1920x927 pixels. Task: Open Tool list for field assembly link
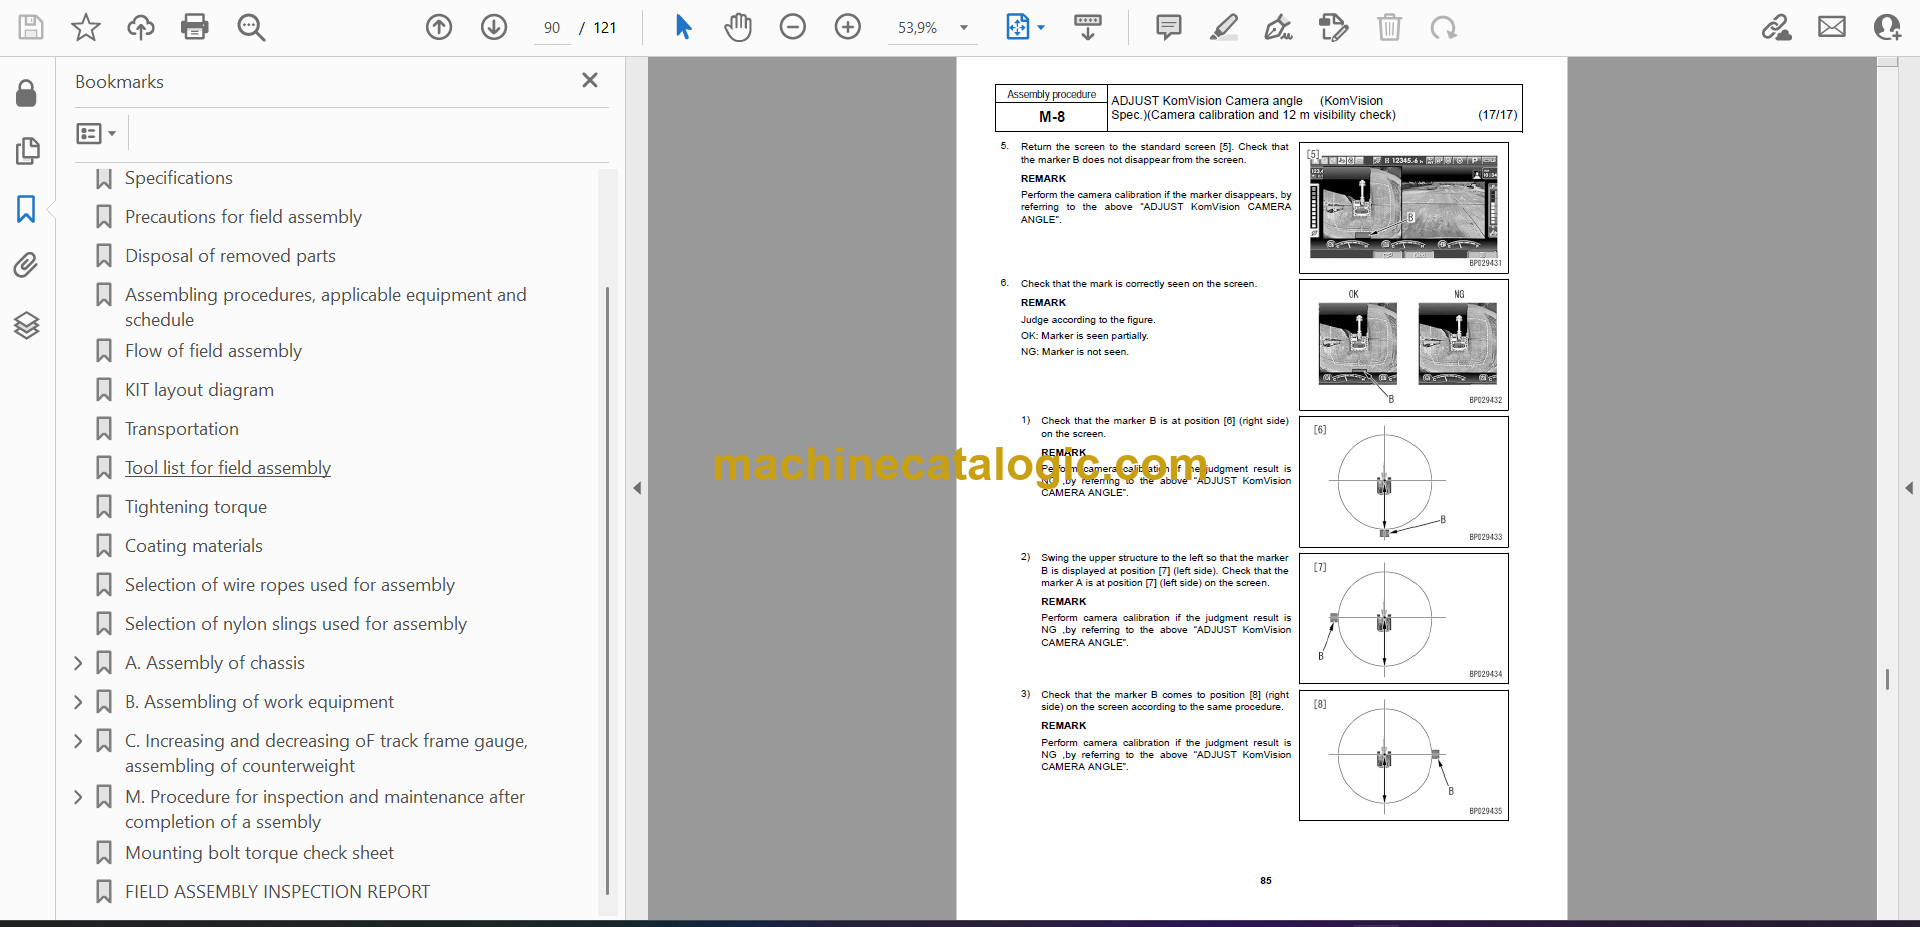pyautogui.click(x=227, y=468)
